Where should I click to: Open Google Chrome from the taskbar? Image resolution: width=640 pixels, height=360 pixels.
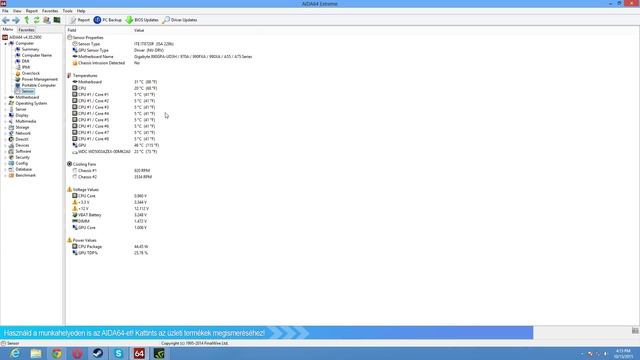57,353
